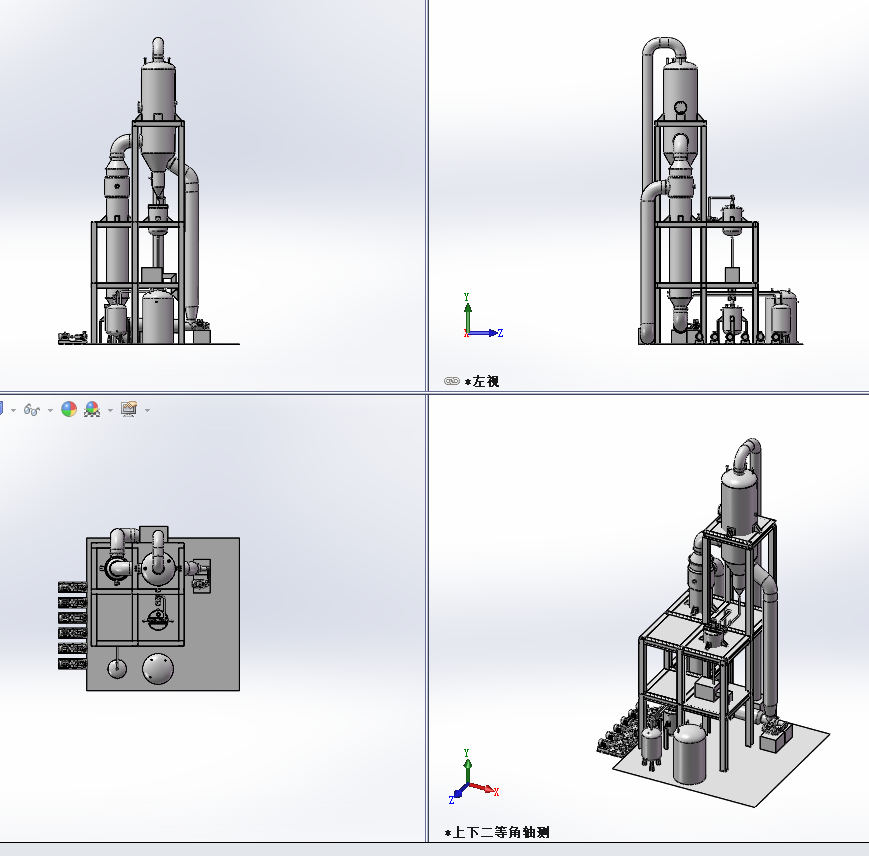Select the top-view model in lower-left viewport
This screenshot has width=869, height=856.
coord(149,608)
